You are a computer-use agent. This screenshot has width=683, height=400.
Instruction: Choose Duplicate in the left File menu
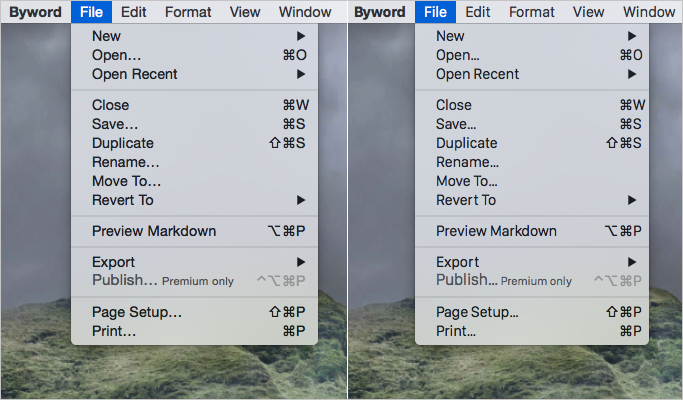coord(194,143)
